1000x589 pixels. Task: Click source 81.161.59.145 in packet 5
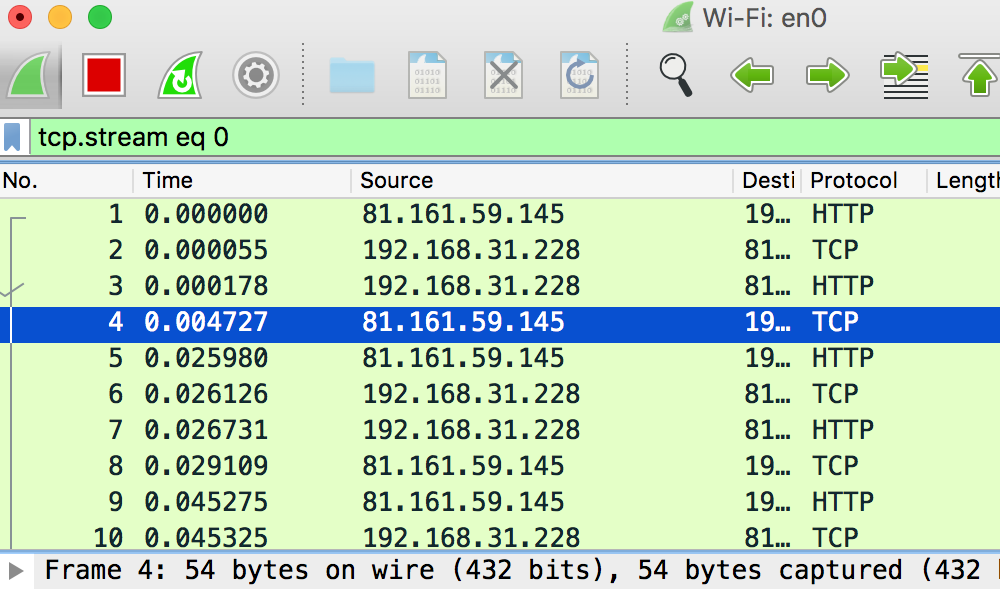point(463,358)
